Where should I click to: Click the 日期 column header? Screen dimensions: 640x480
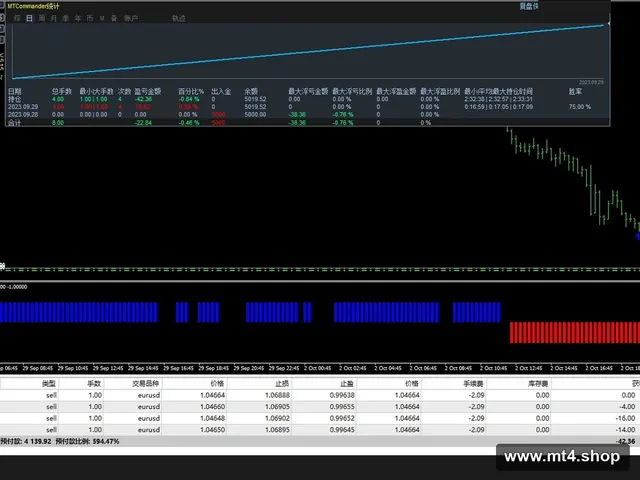[x=15, y=91]
